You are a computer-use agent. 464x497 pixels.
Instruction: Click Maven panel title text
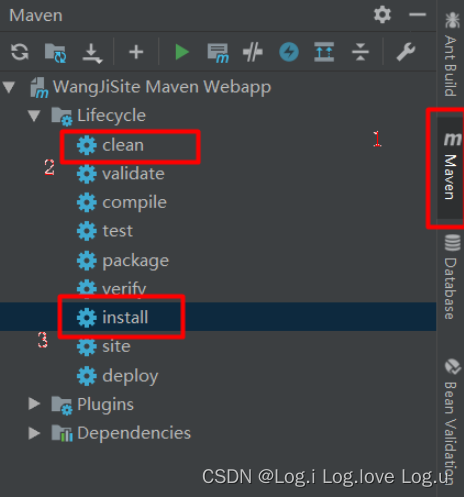pyautogui.click(x=36, y=15)
